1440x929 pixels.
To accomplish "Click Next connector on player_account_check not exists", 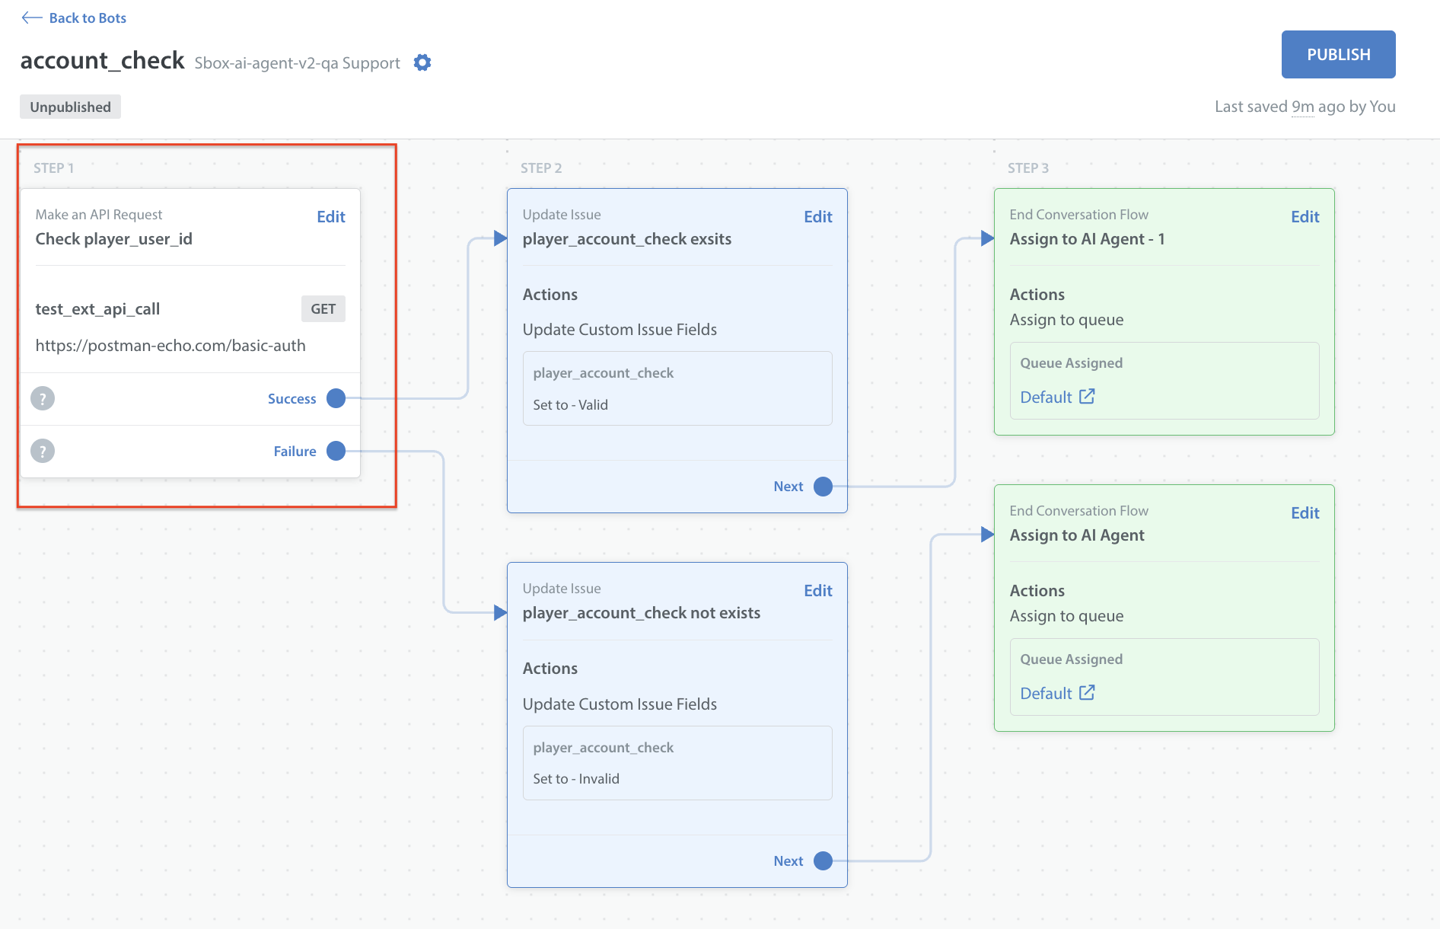I will [823, 861].
